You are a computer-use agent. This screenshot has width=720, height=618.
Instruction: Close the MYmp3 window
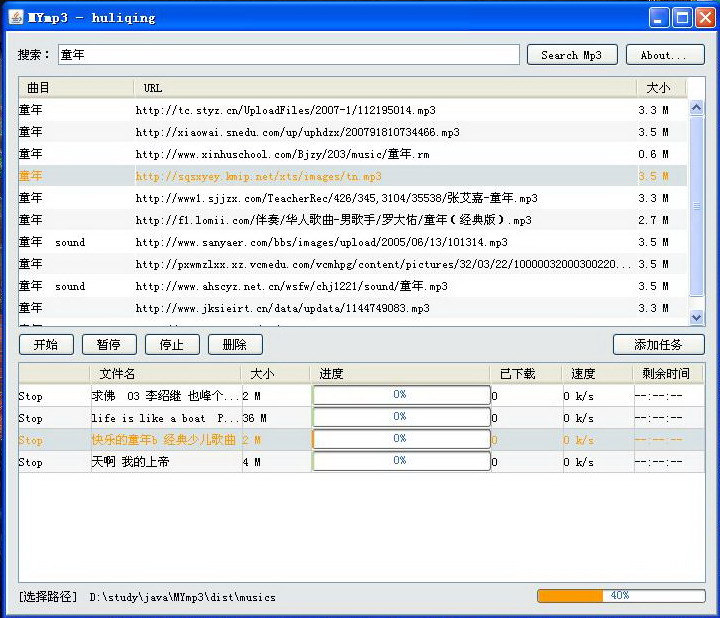(705, 18)
